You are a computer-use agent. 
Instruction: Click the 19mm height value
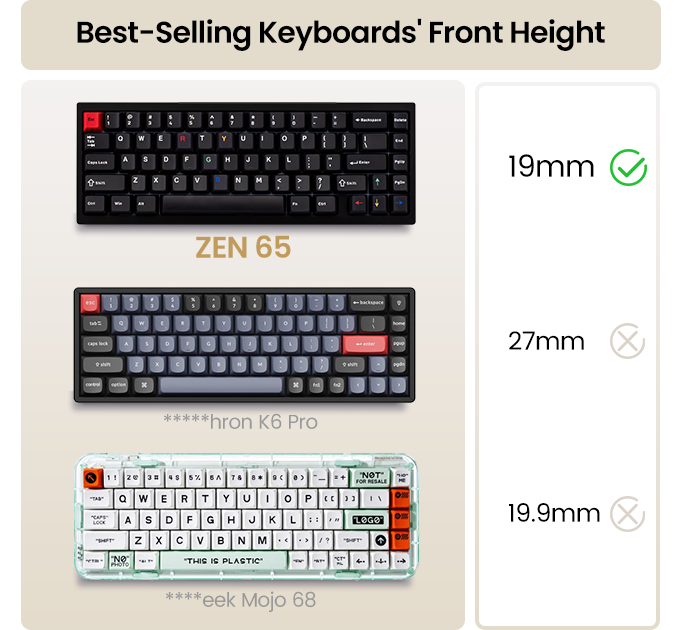coord(551,167)
